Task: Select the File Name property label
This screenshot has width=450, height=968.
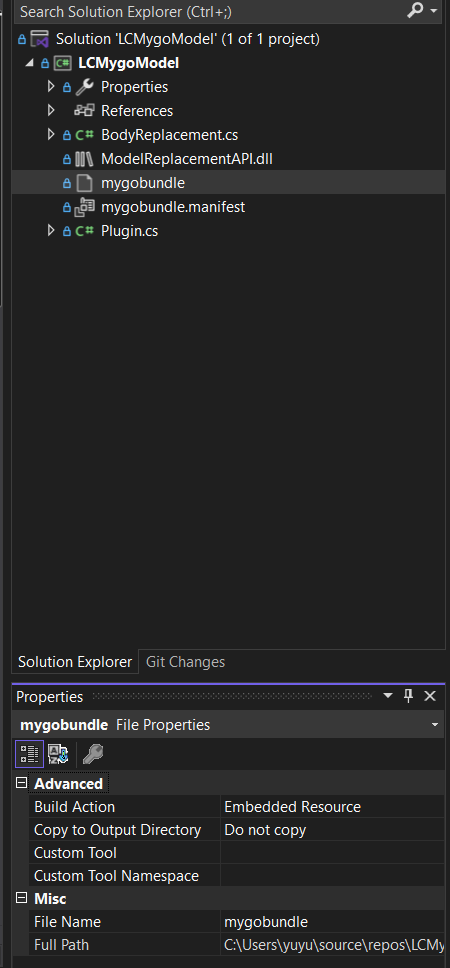Action: point(67,922)
